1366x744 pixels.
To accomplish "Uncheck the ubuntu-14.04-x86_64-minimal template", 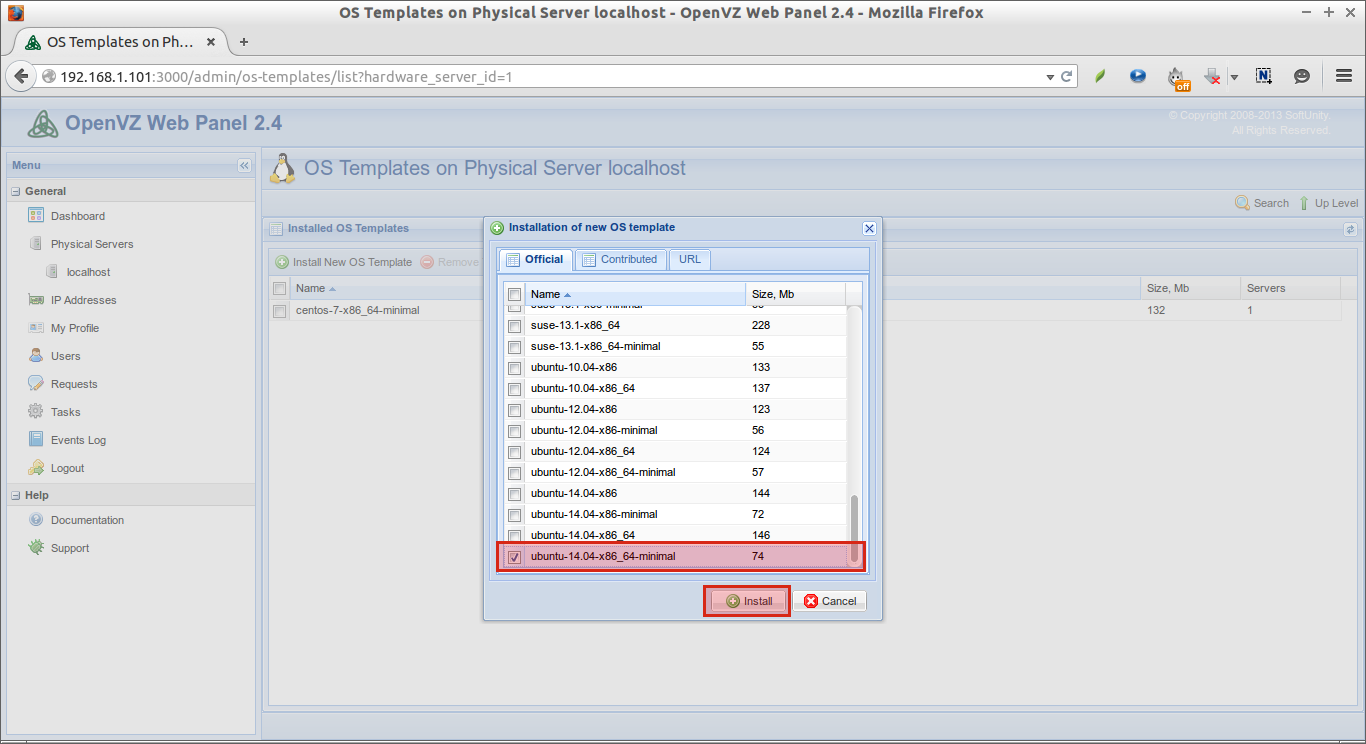I will pos(514,557).
